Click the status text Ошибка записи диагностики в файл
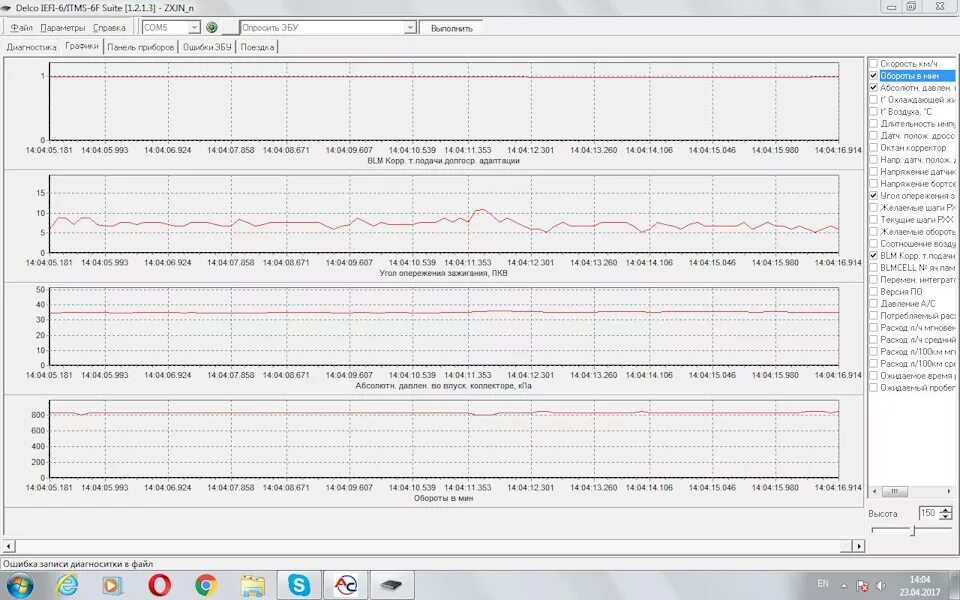The height and width of the screenshot is (600, 960). [x=78, y=564]
